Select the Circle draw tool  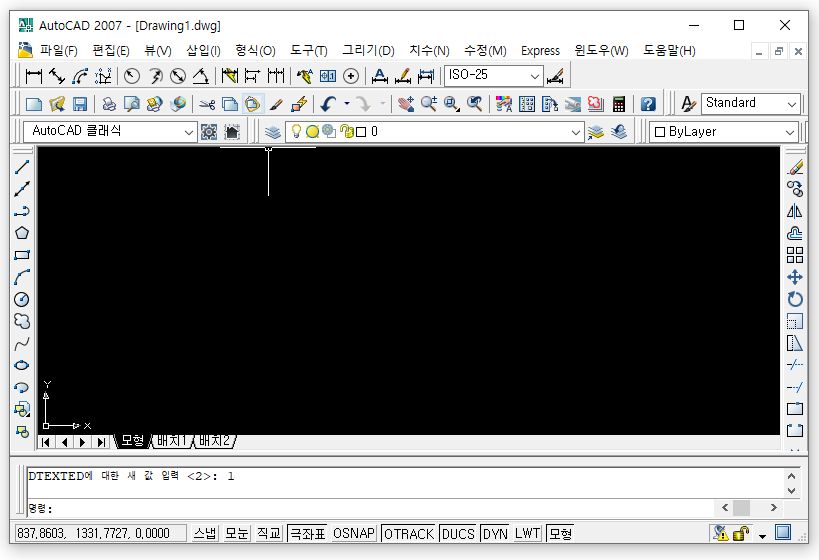[22, 299]
